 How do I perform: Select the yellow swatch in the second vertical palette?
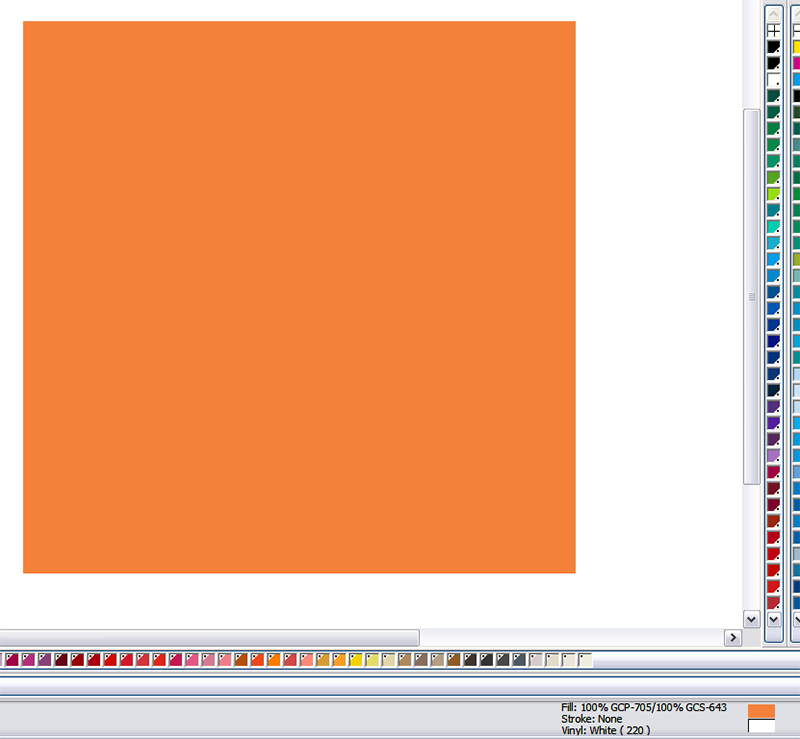coord(796,47)
